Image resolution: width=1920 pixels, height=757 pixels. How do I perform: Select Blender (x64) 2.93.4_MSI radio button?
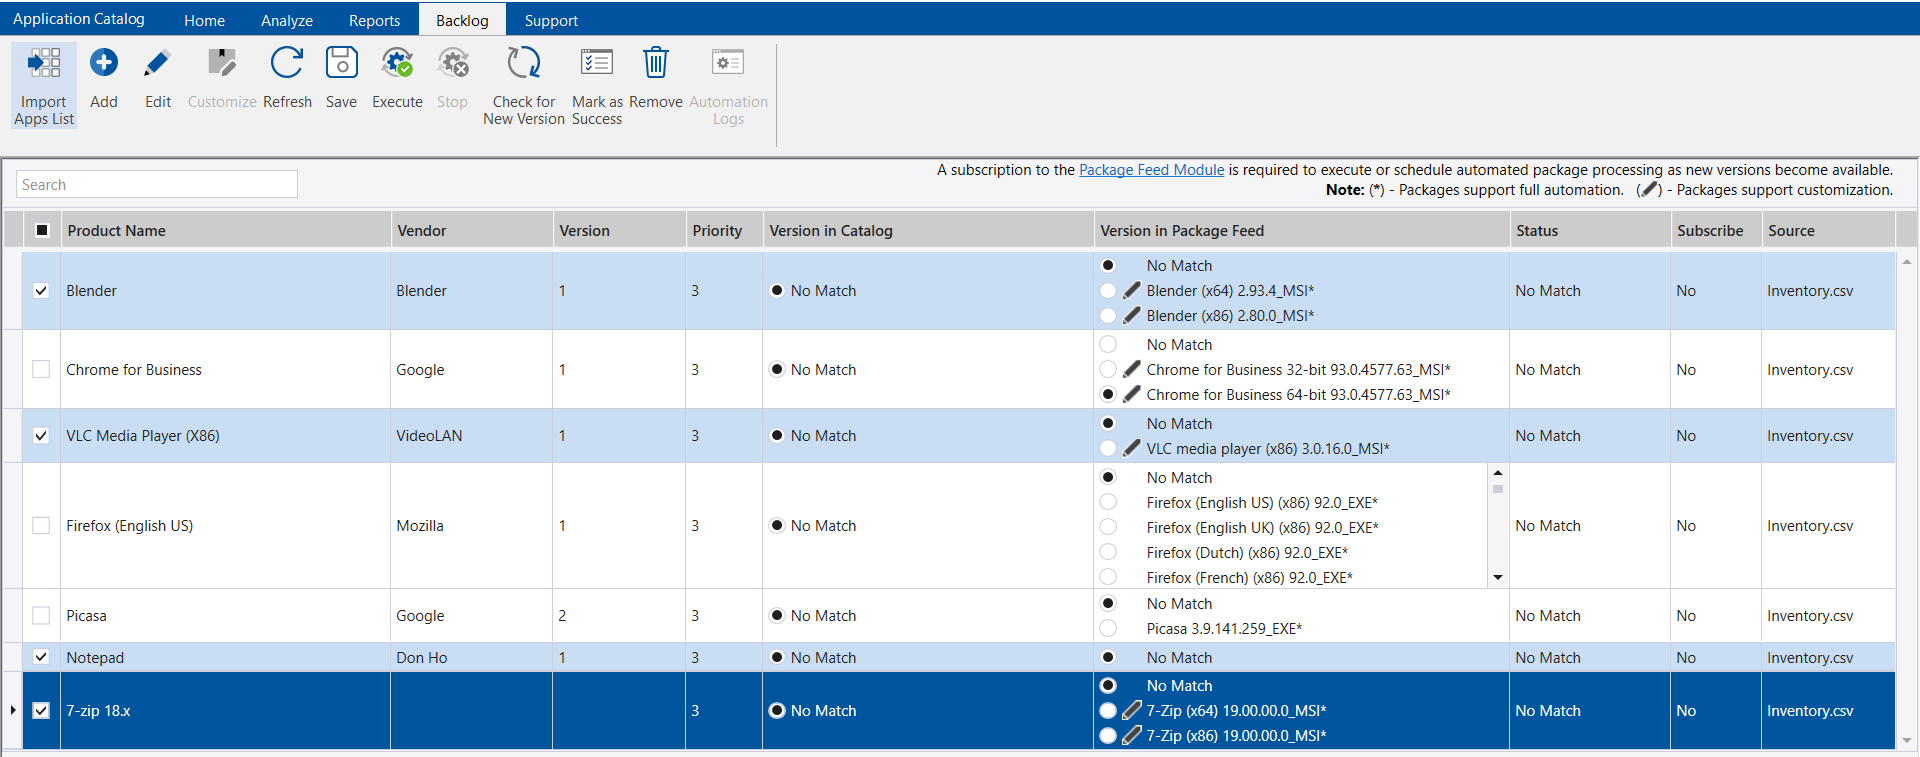[x=1108, y=290]
